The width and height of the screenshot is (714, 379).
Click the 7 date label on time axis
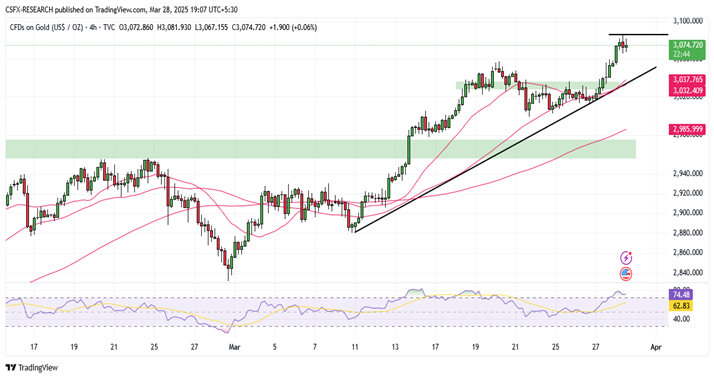click(x=315, y=347)
